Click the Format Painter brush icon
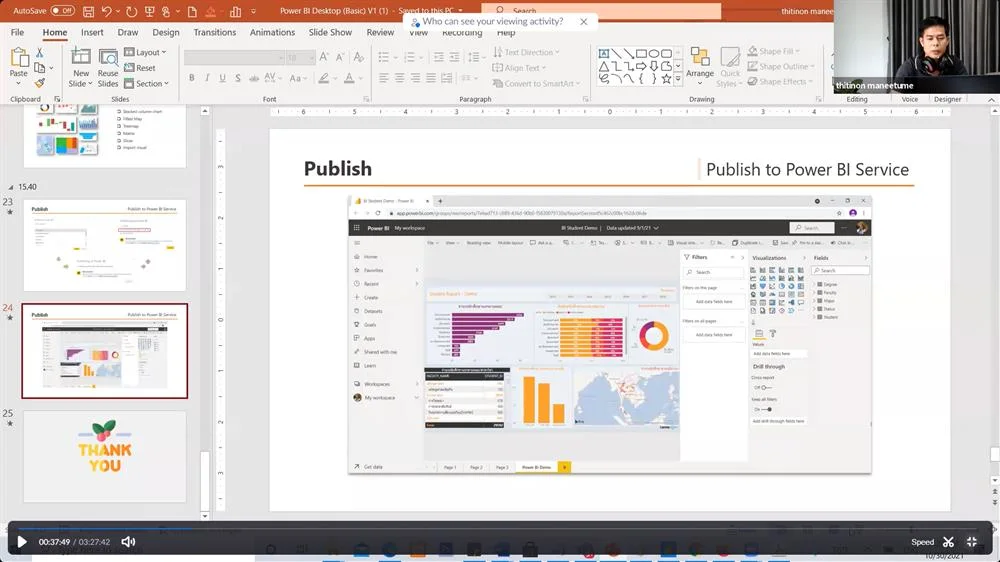 [40, 83]
